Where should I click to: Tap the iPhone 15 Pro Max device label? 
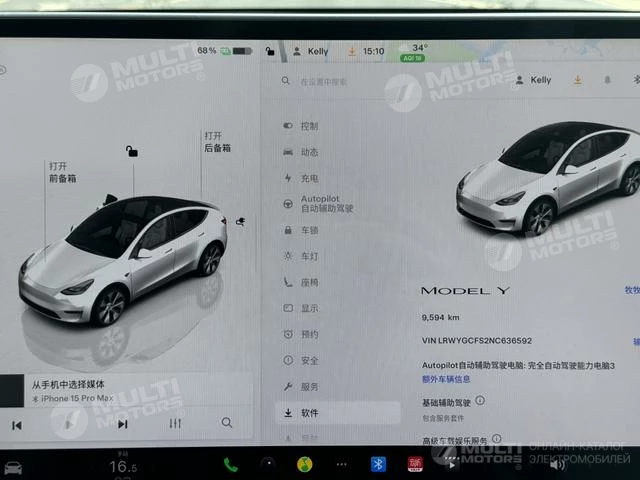point(73,398)
